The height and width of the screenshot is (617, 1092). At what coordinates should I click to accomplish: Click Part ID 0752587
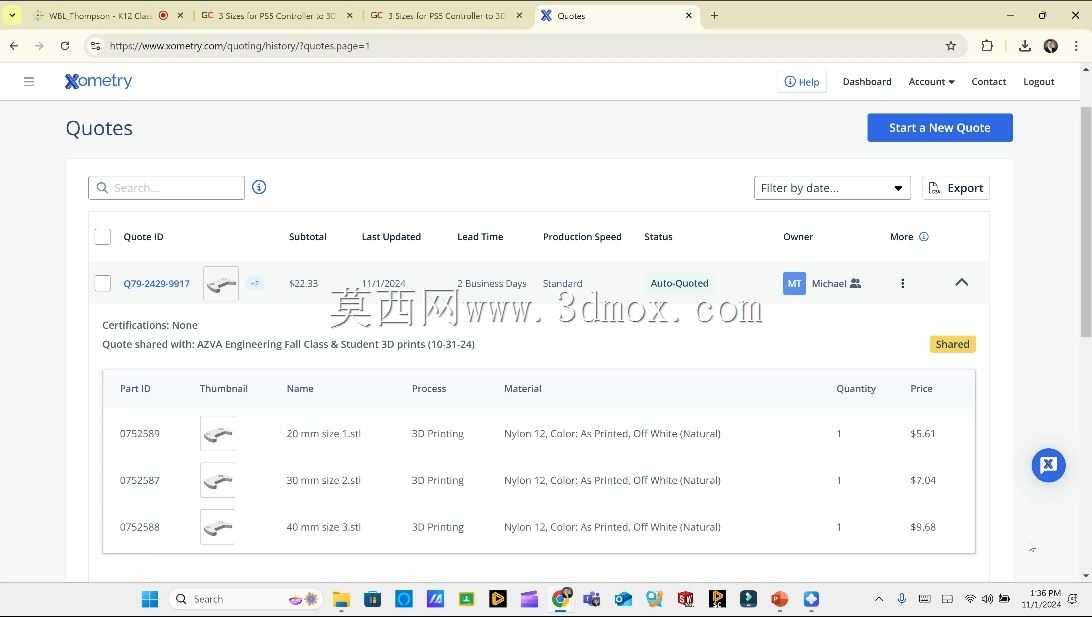(x=139, y=481)
